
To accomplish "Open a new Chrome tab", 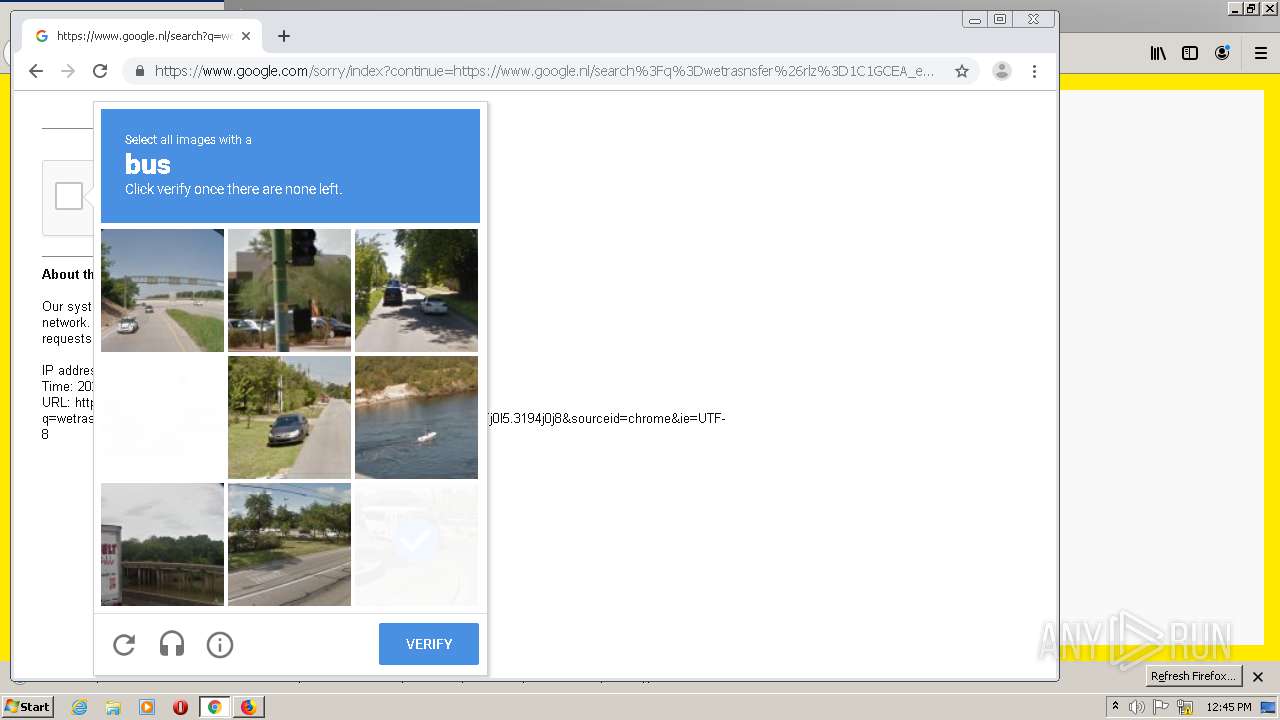I will 284,36.
